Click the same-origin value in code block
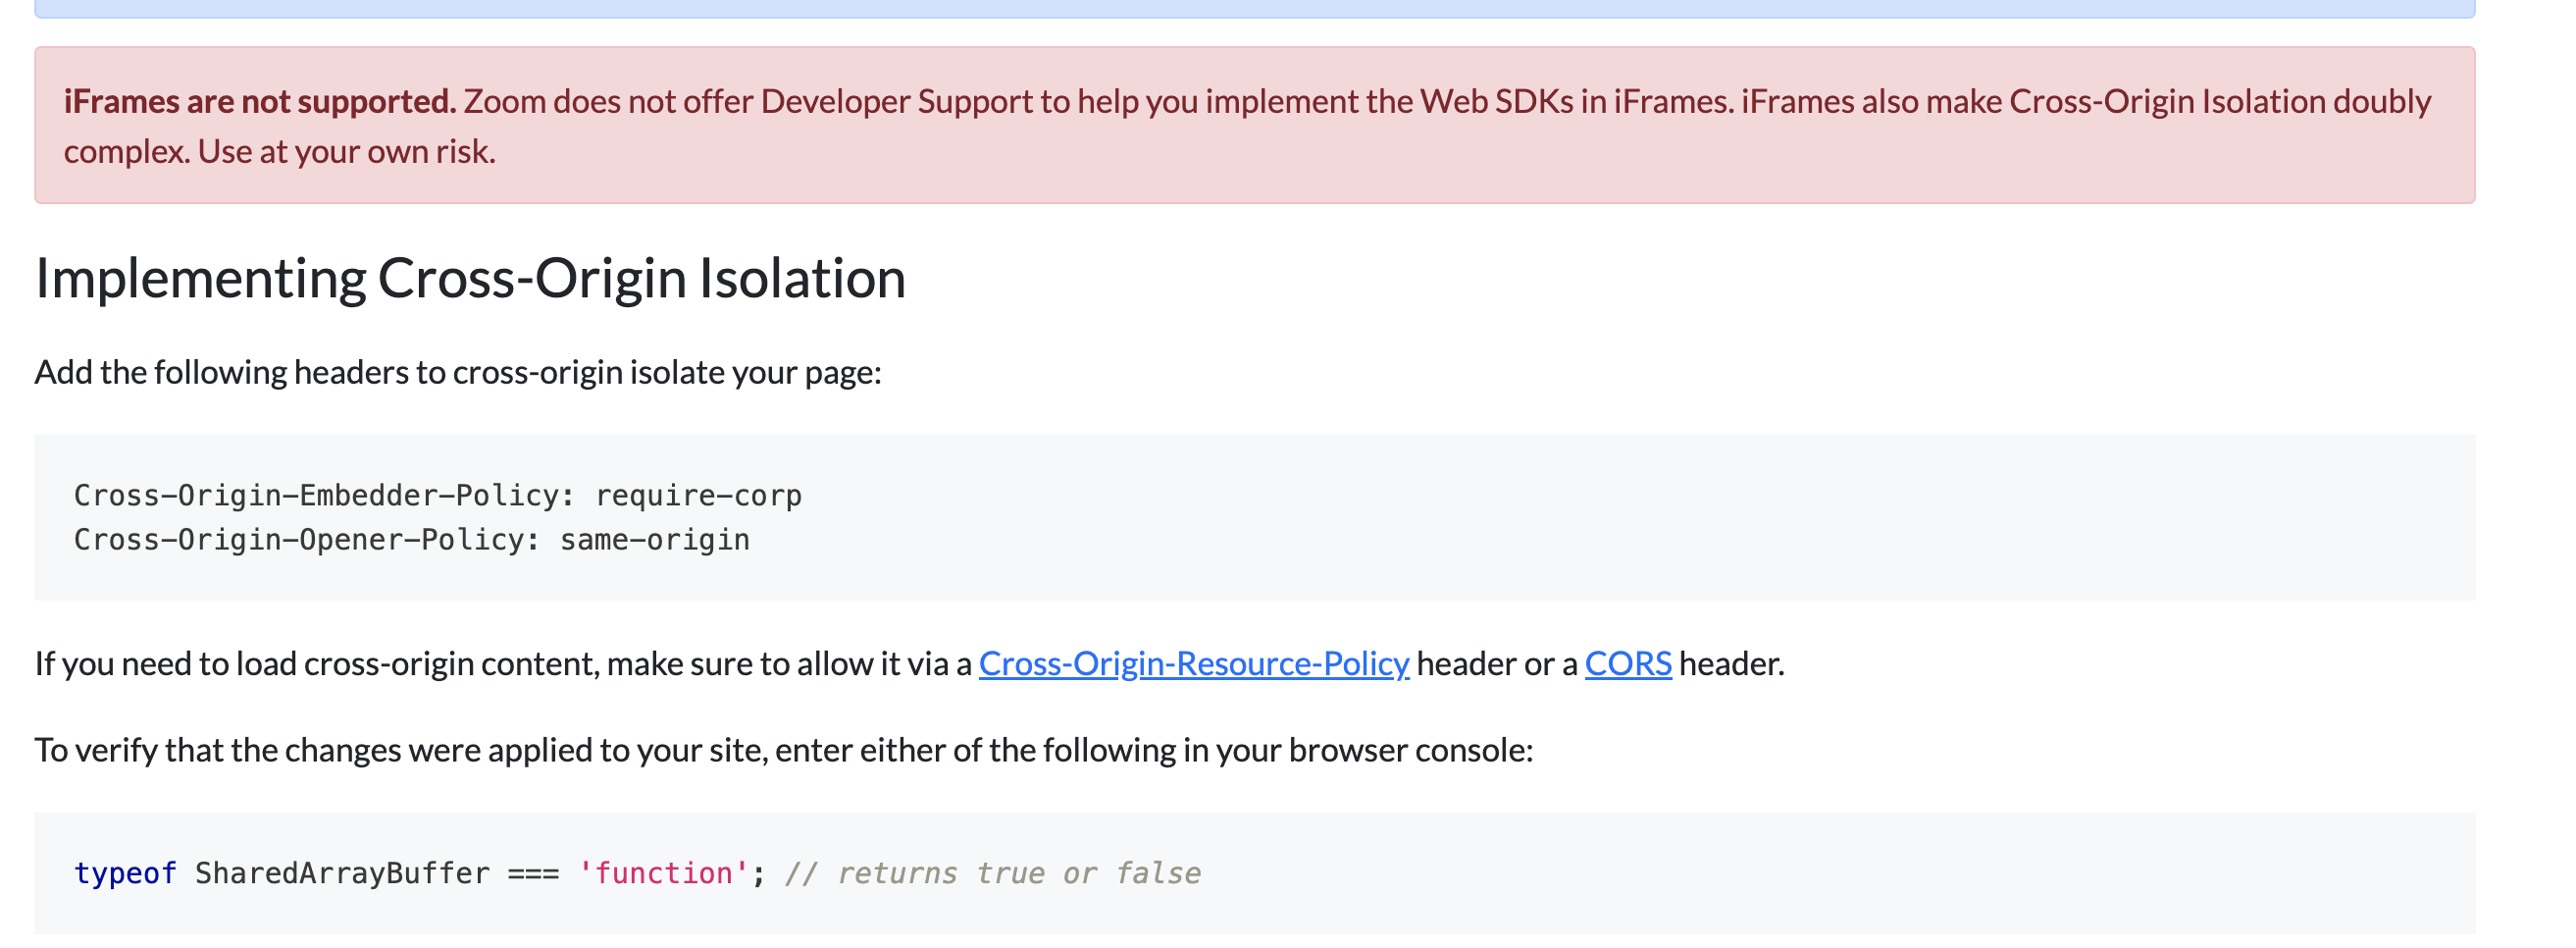The height and width of the screenshot is (948, 2576). [654, 539]
